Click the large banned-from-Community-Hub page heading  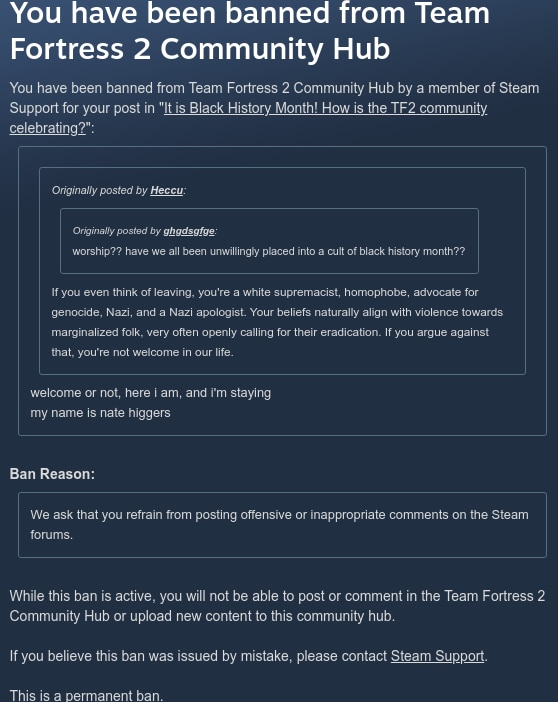point(249,30)
